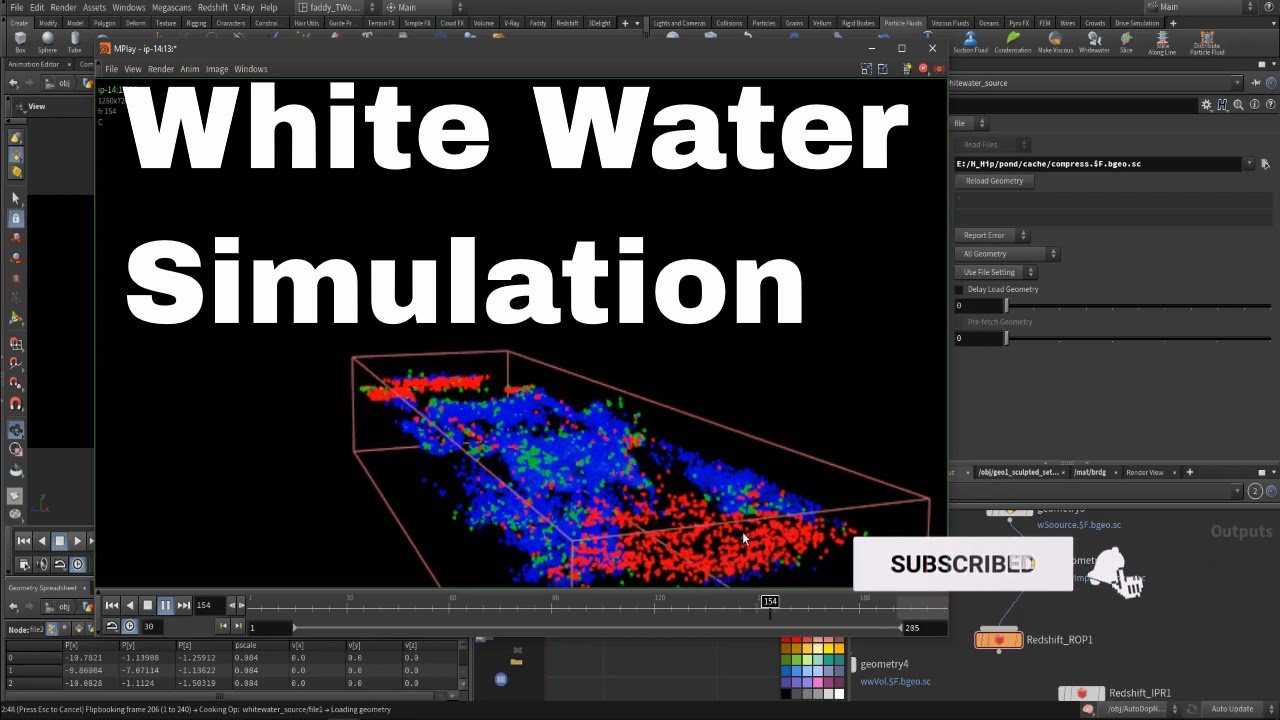Viewport: 1280px width, 720px height.
Task: Click the white color swatch in palette
Action: pyautogui.click(x=839, y=693)
